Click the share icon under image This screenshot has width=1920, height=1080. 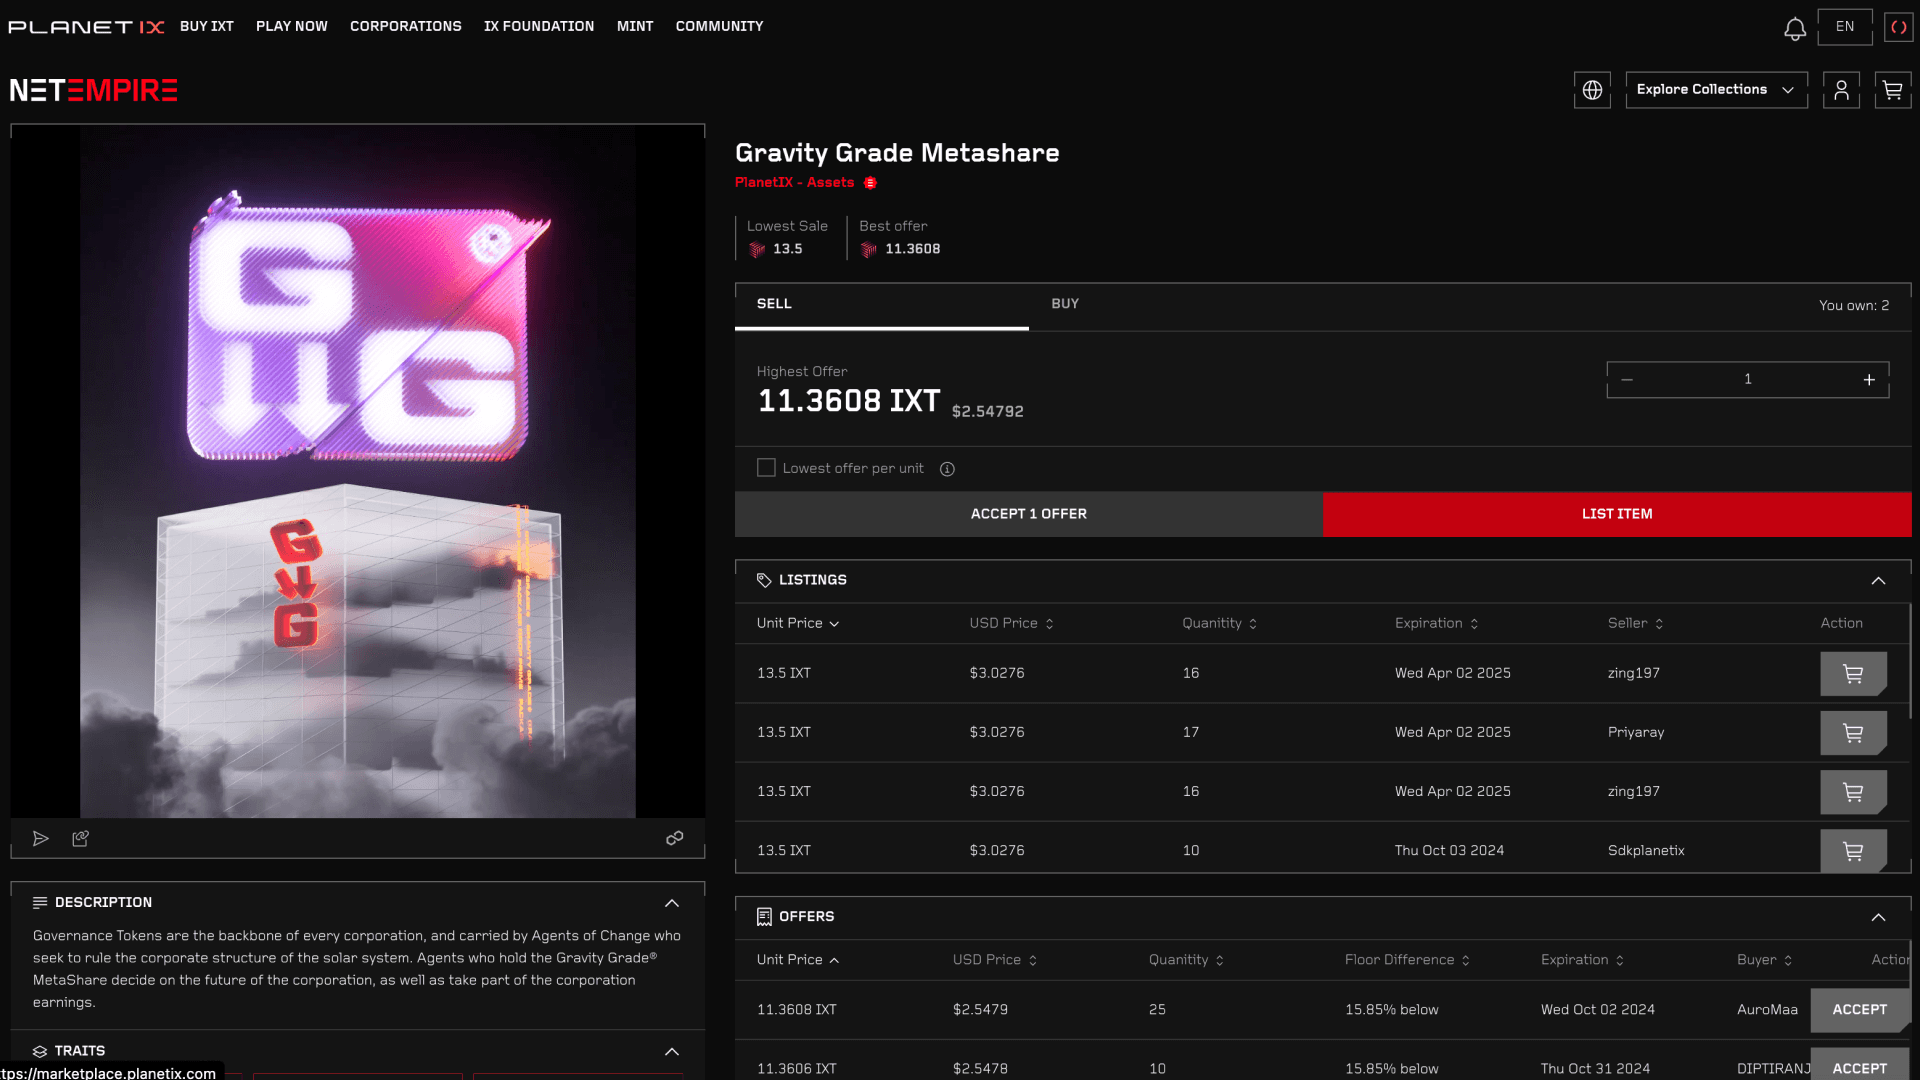(81, 838)
